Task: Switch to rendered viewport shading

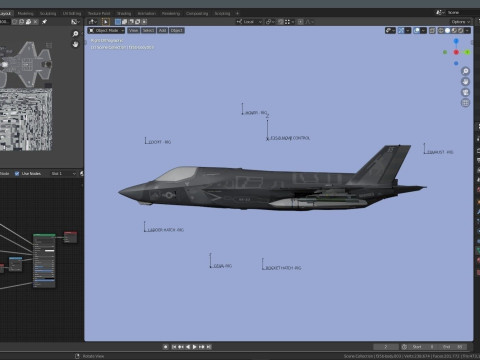Action: (x=461, y=30)
